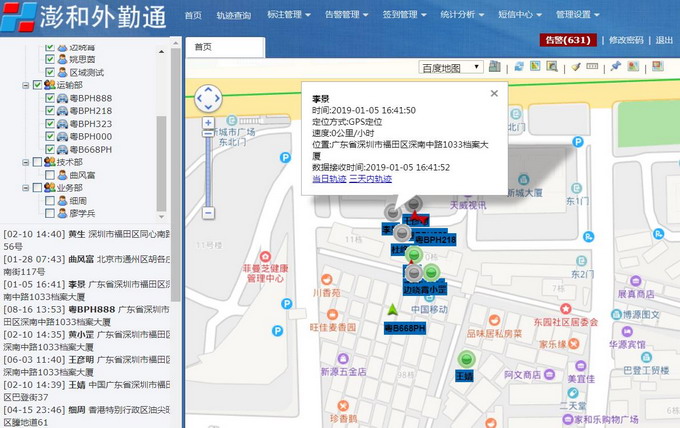Click the 澎和外勤通 logo icon
Screen dimensions: 680x428
click(x=18, y=16)
